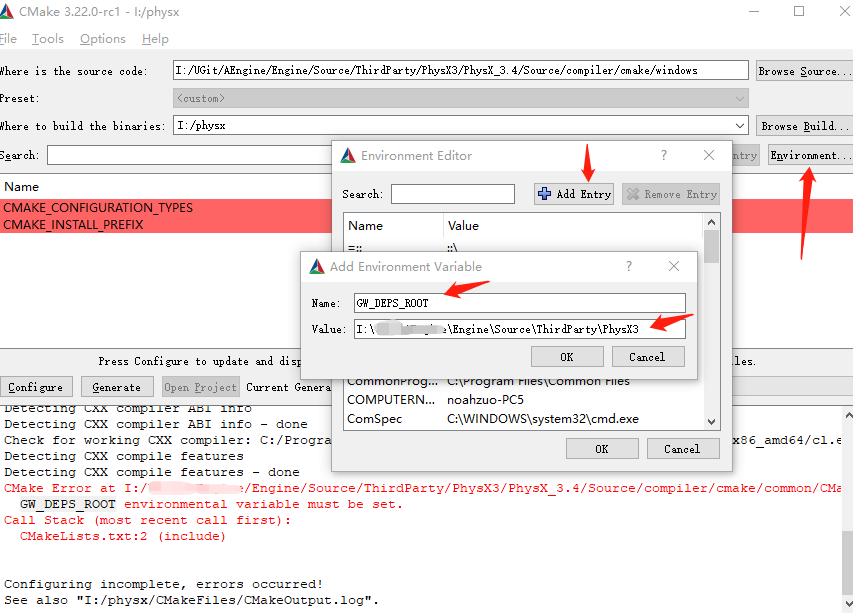Image resolution: width=853 pixels, height=613 pixels.
Task: Click CMake logo in Add Environment Variable title
Action: coord(317,267)
